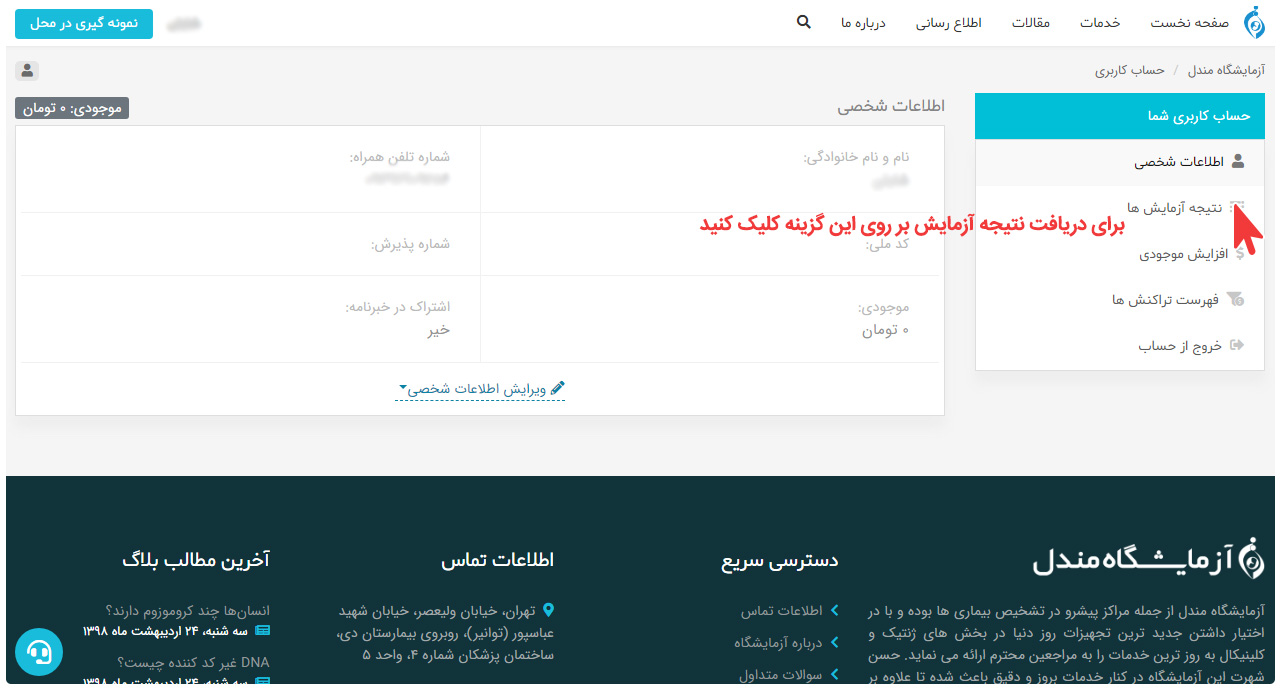Click the footer اطلاعات تماس column heading
Image resolution: width=1280 pixels, height=689 pixels.
click(497, 561)
